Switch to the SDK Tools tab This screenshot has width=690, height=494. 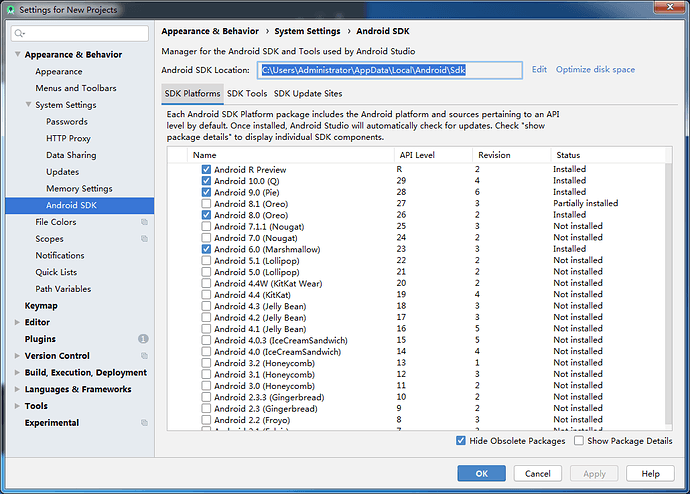(x=246, y=94)
